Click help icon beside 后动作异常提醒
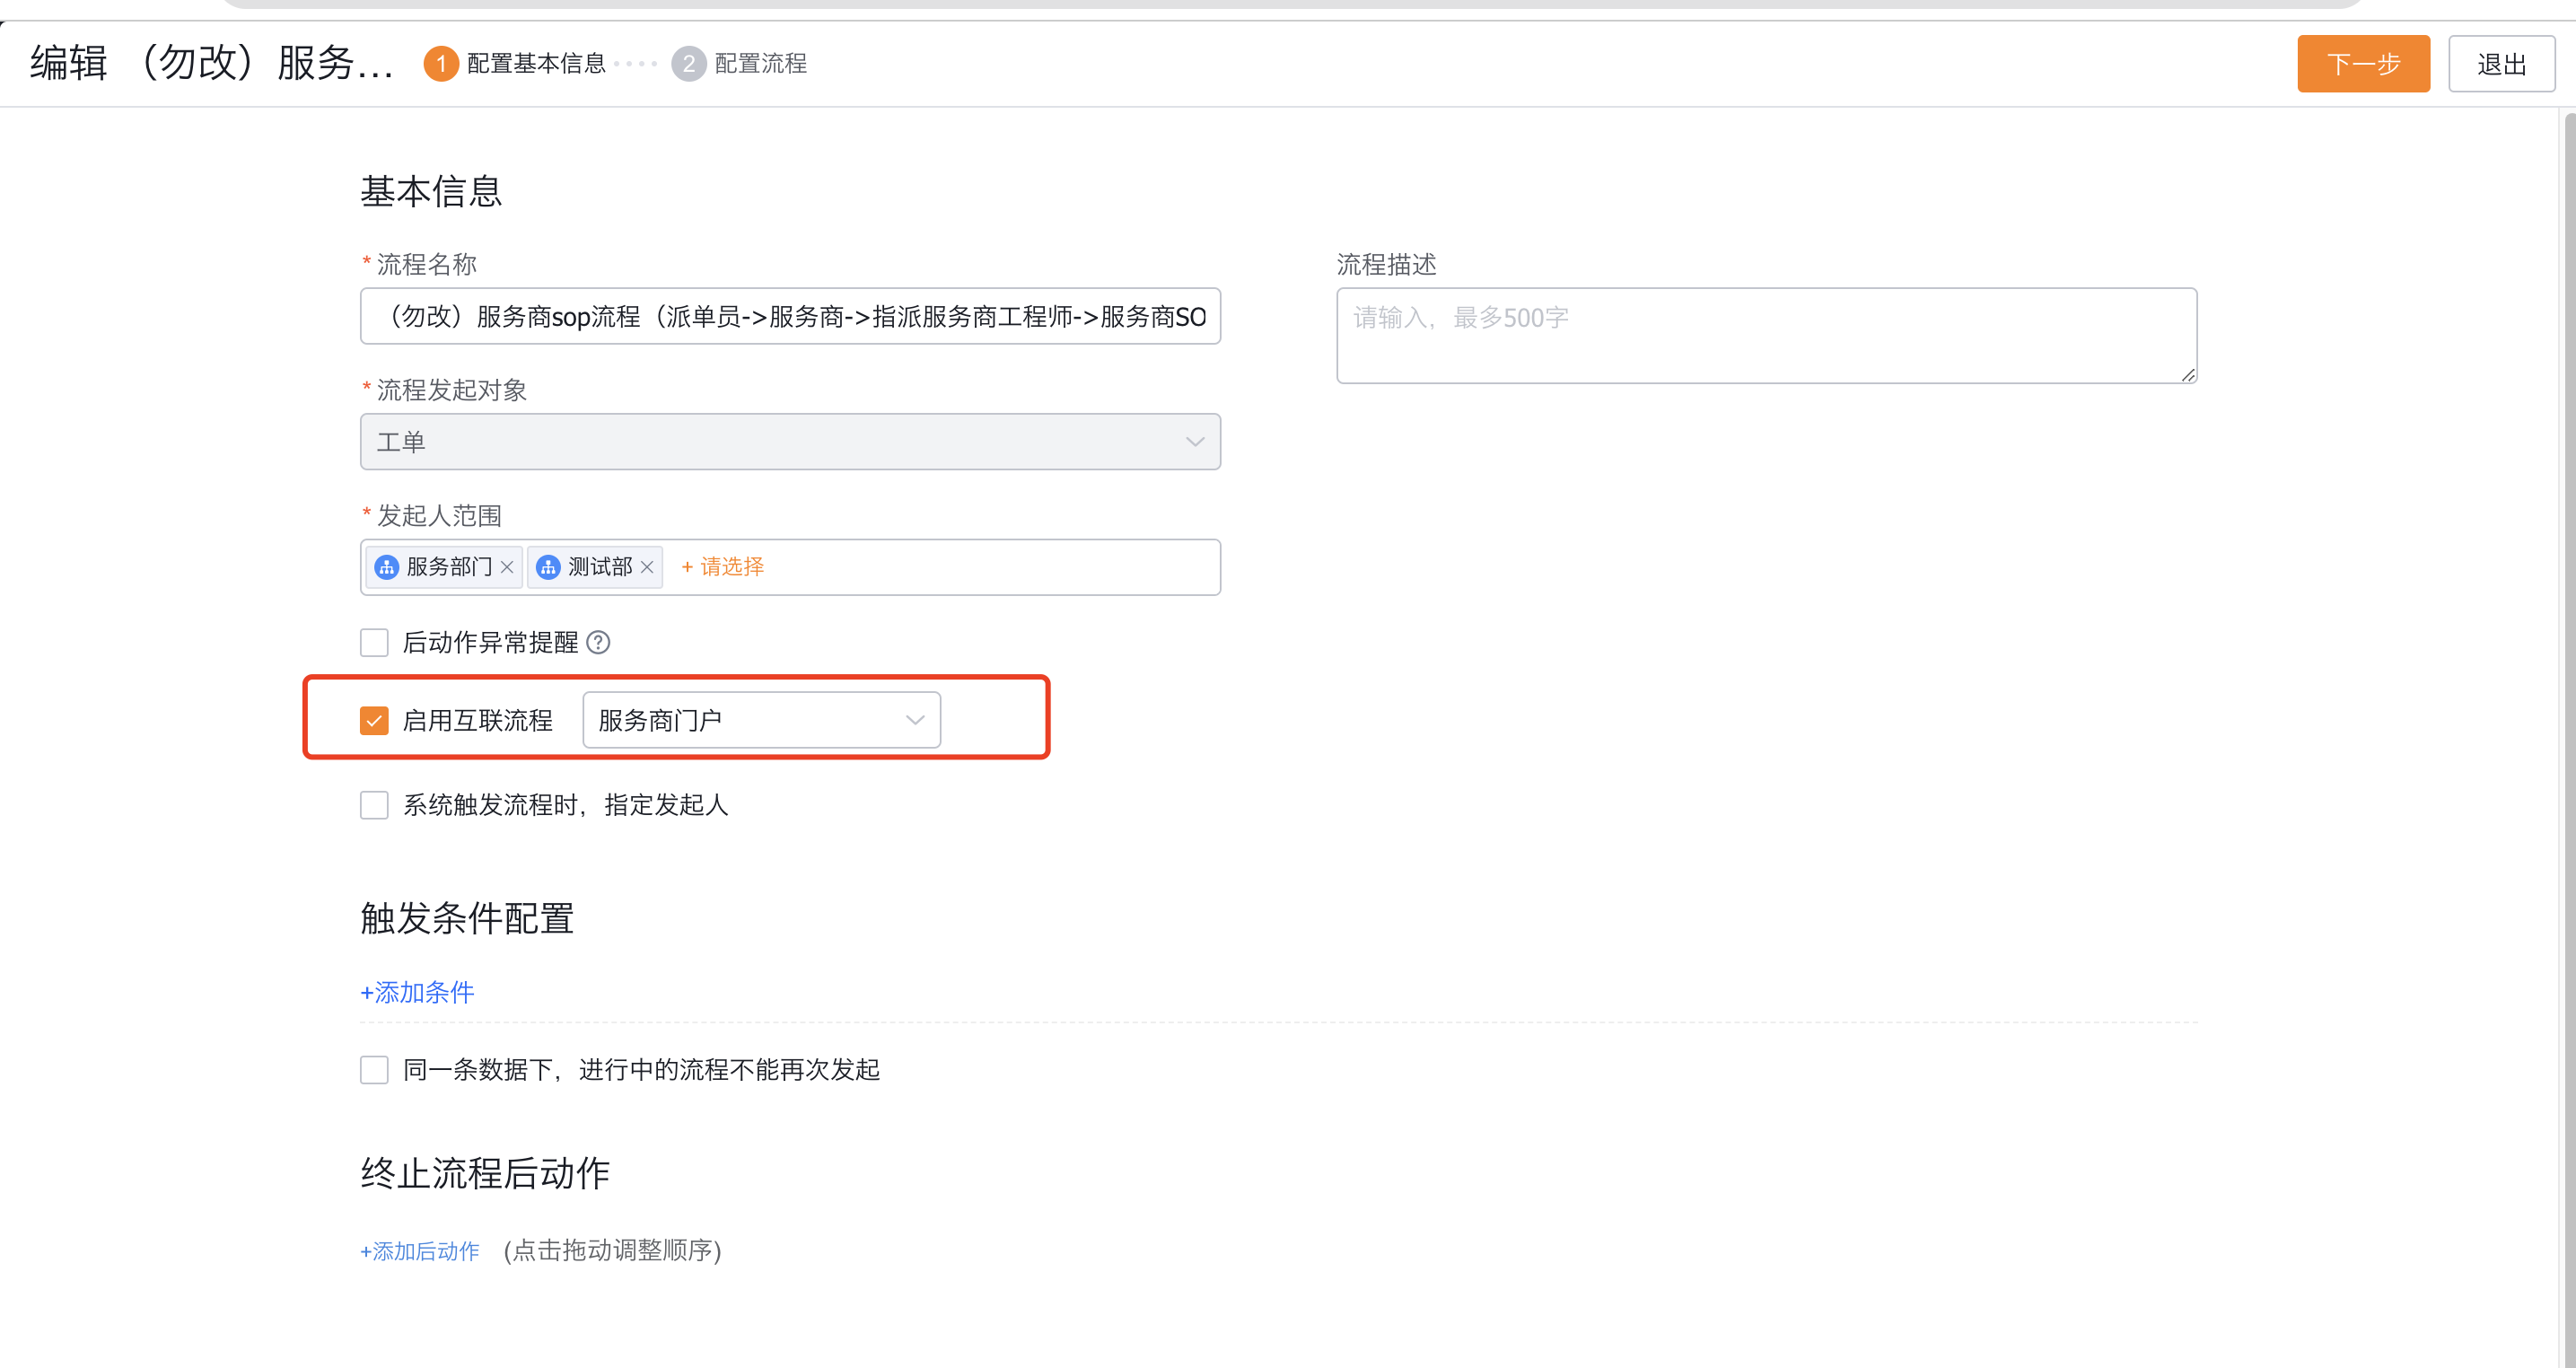 pos(598,642)
